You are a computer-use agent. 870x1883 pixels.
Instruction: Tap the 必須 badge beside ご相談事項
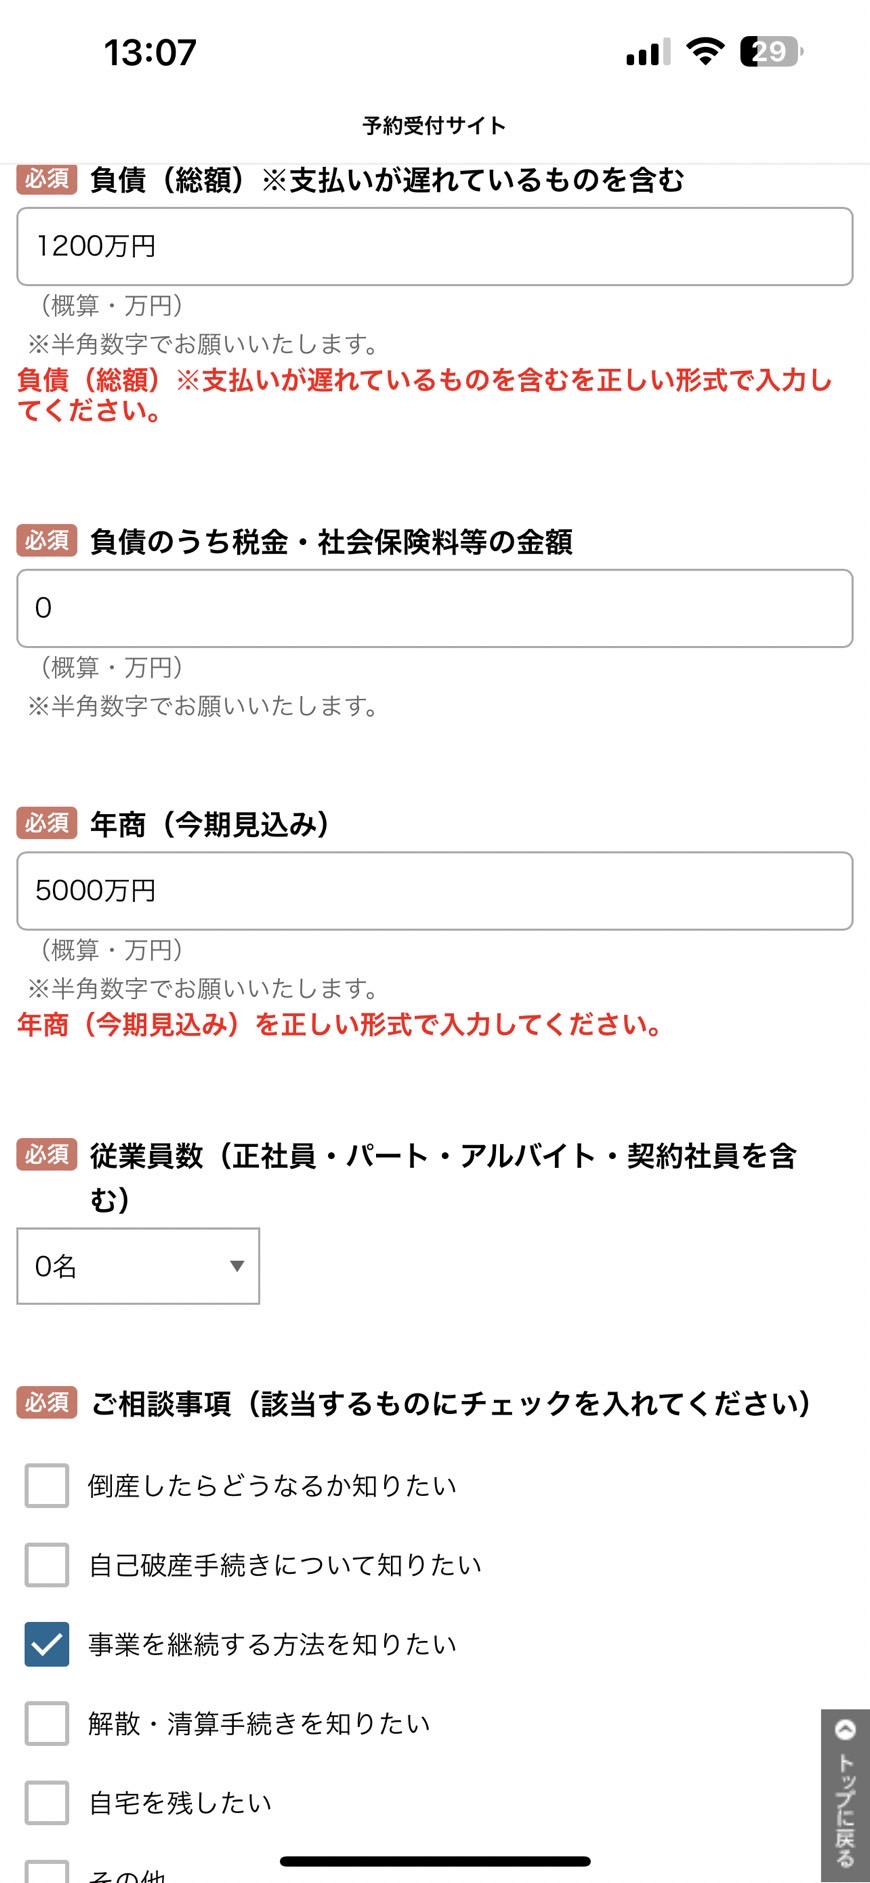pos(47,1403)
